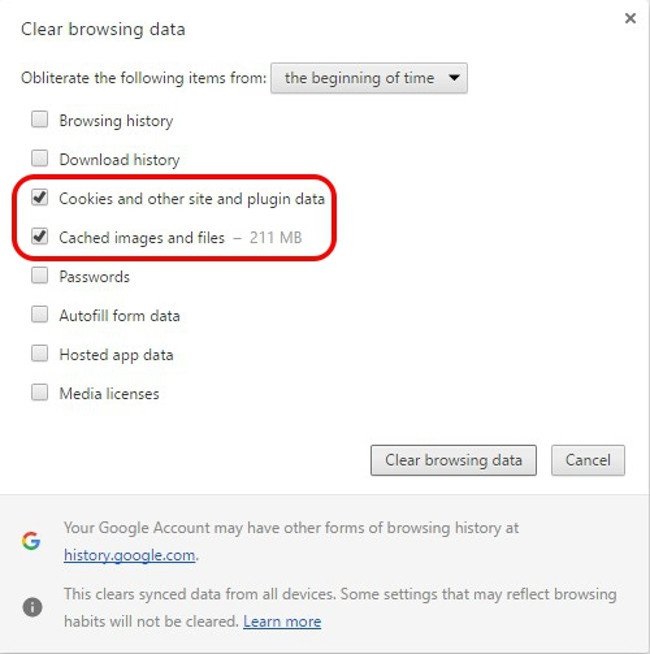650x654 pixels.
Task: Tick the Passwords checkbox
Action: [x=40, y=276]
